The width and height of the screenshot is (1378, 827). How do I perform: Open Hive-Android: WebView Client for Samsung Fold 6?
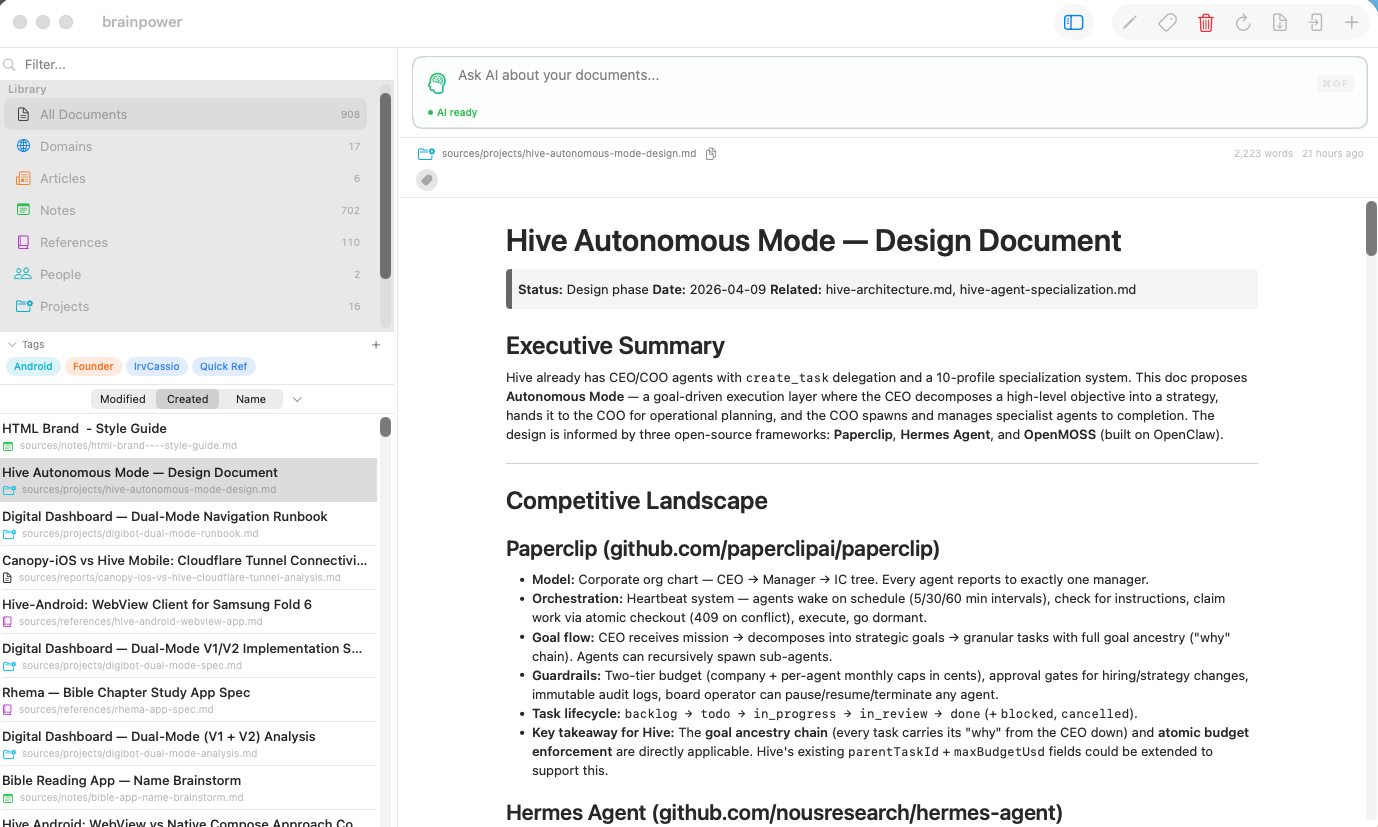189,612
